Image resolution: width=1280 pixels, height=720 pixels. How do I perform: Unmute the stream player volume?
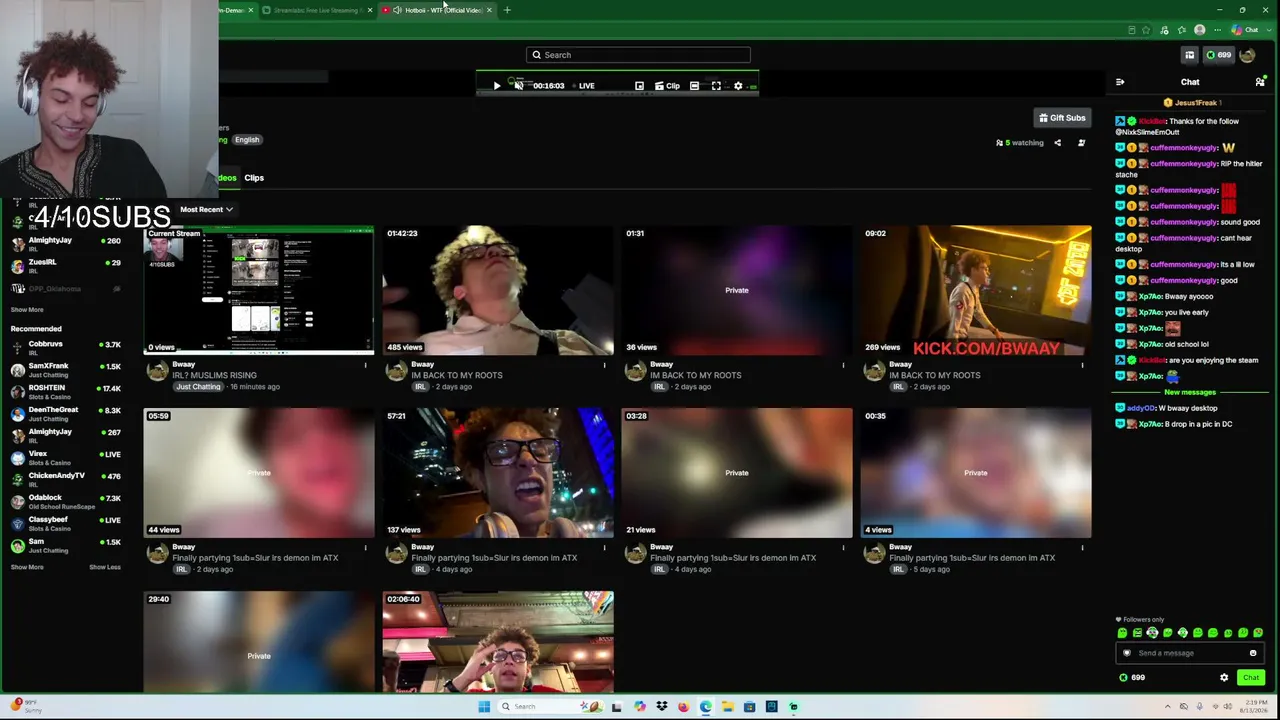click(x=518, y=86)
